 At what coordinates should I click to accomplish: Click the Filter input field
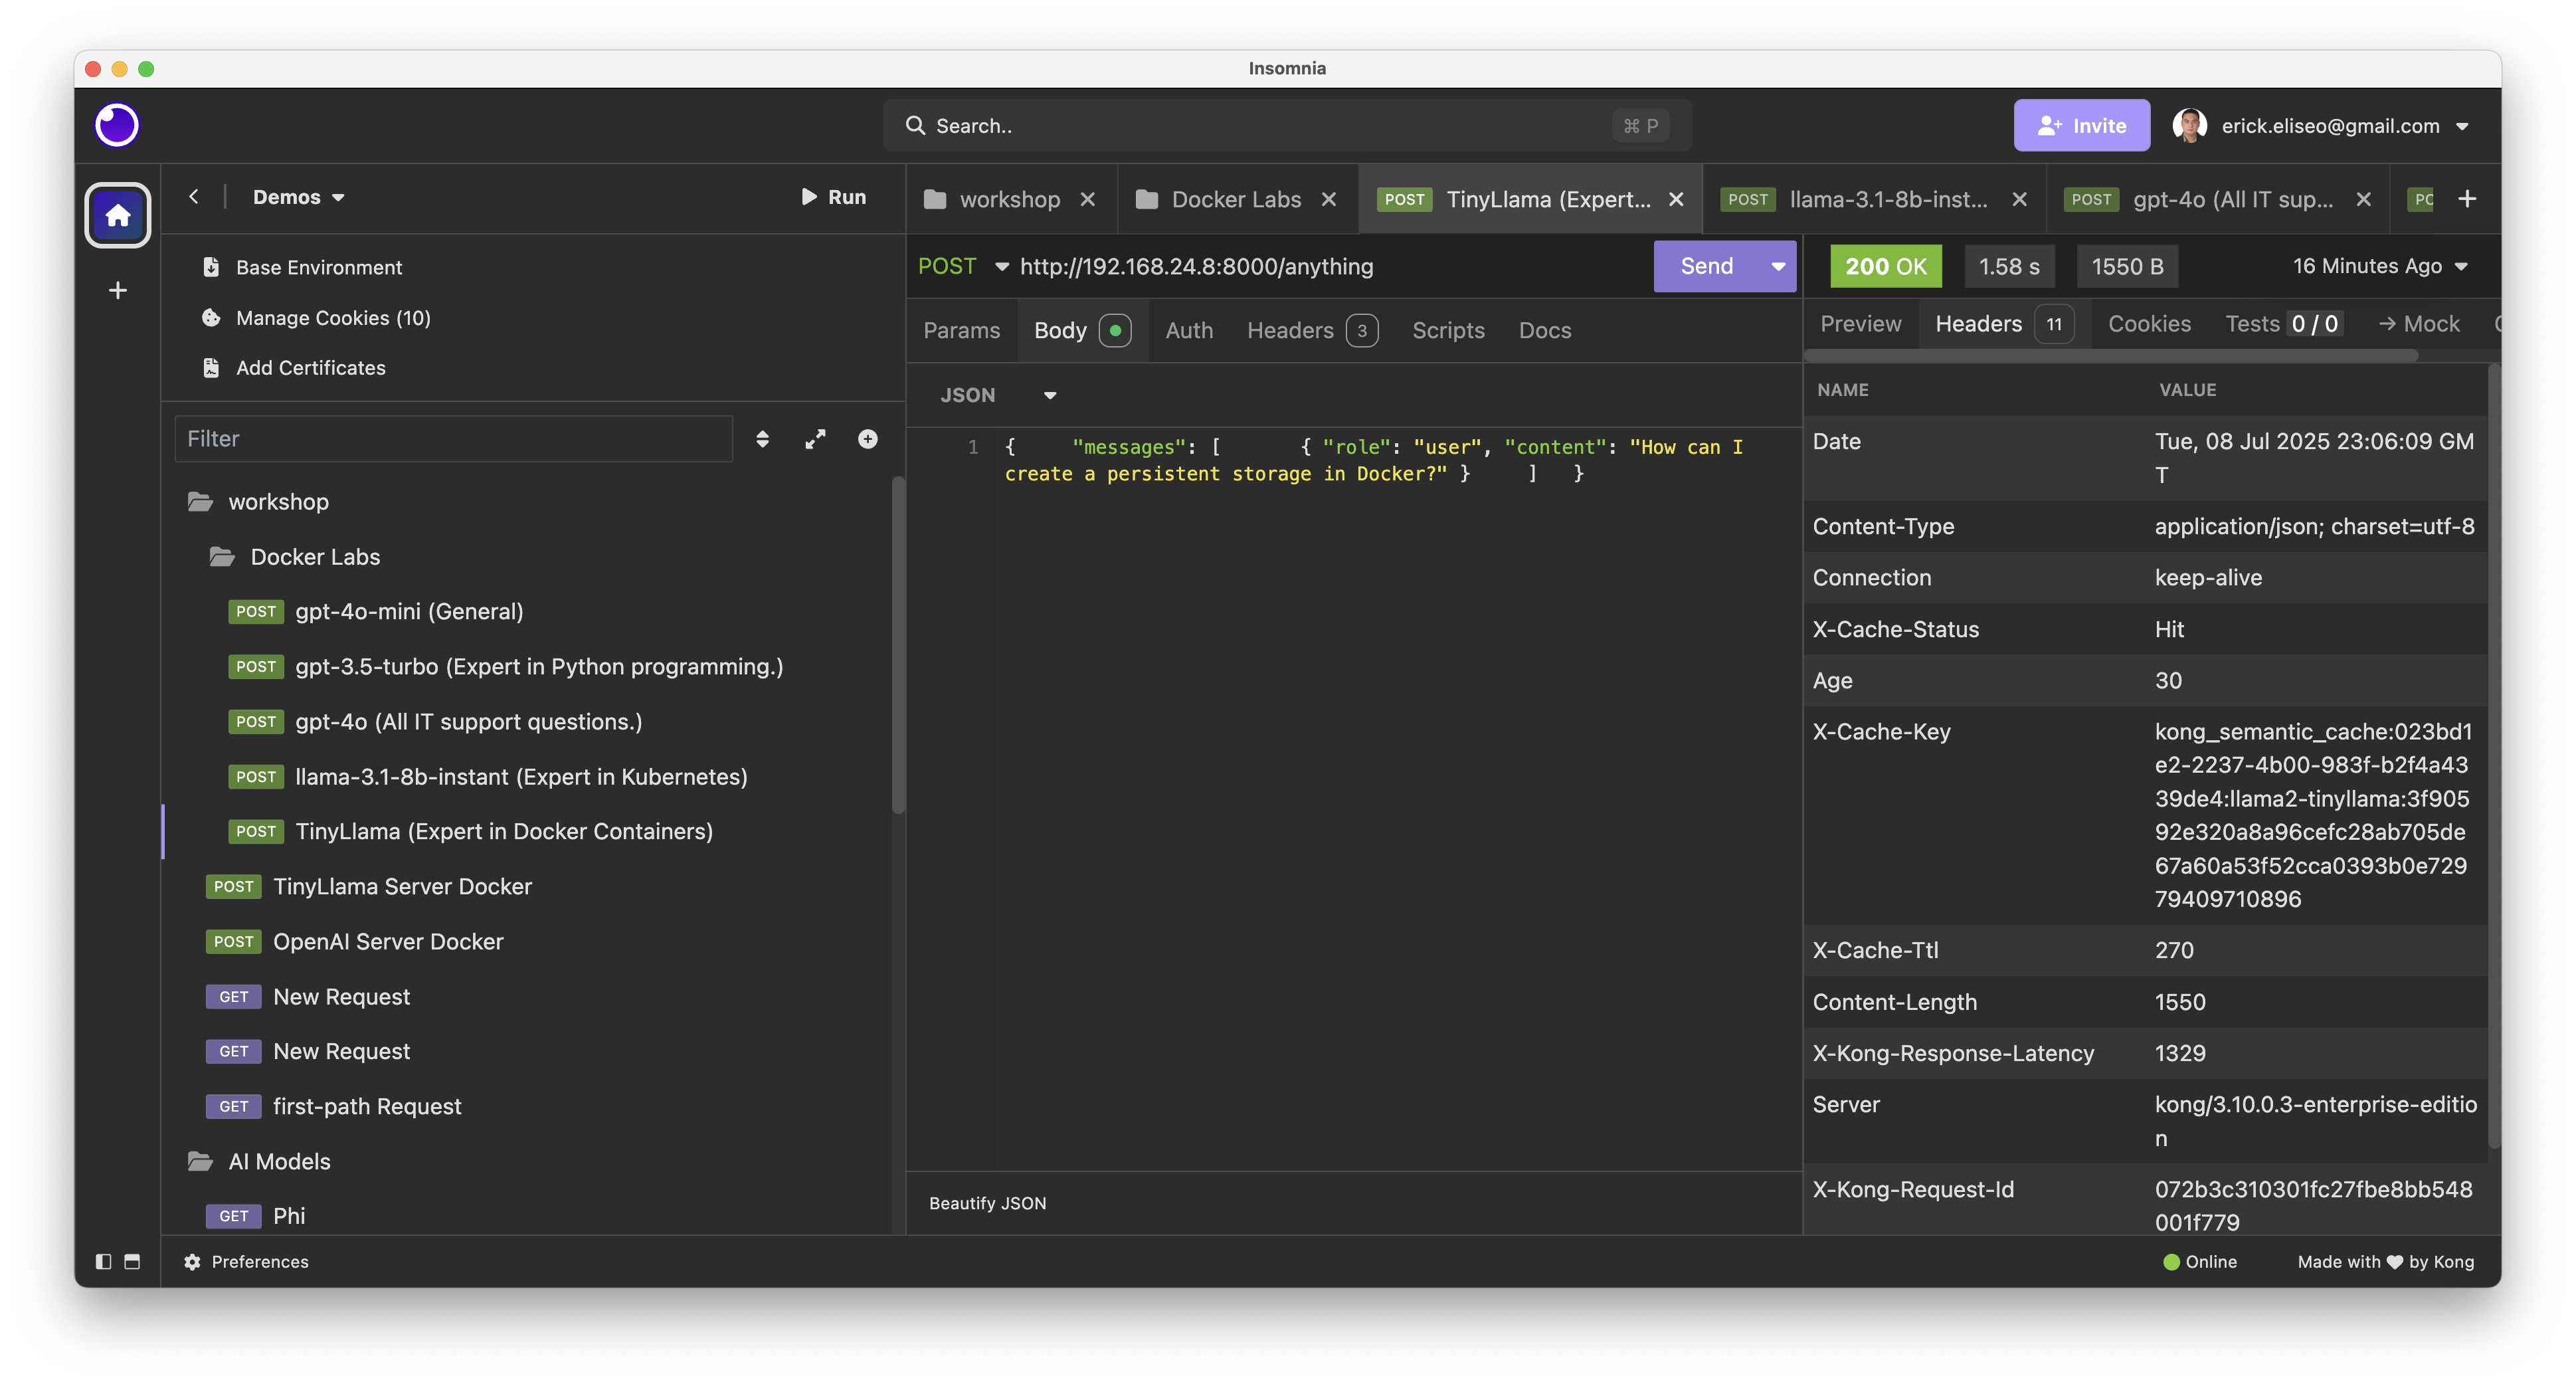pyautogui.click(x=453, y=439)
